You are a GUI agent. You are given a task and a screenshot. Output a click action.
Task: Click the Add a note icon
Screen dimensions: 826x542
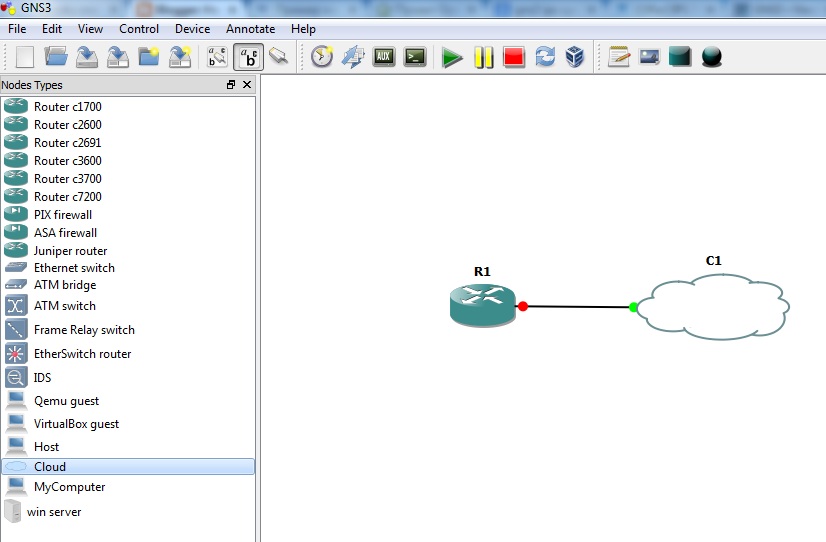619,56
